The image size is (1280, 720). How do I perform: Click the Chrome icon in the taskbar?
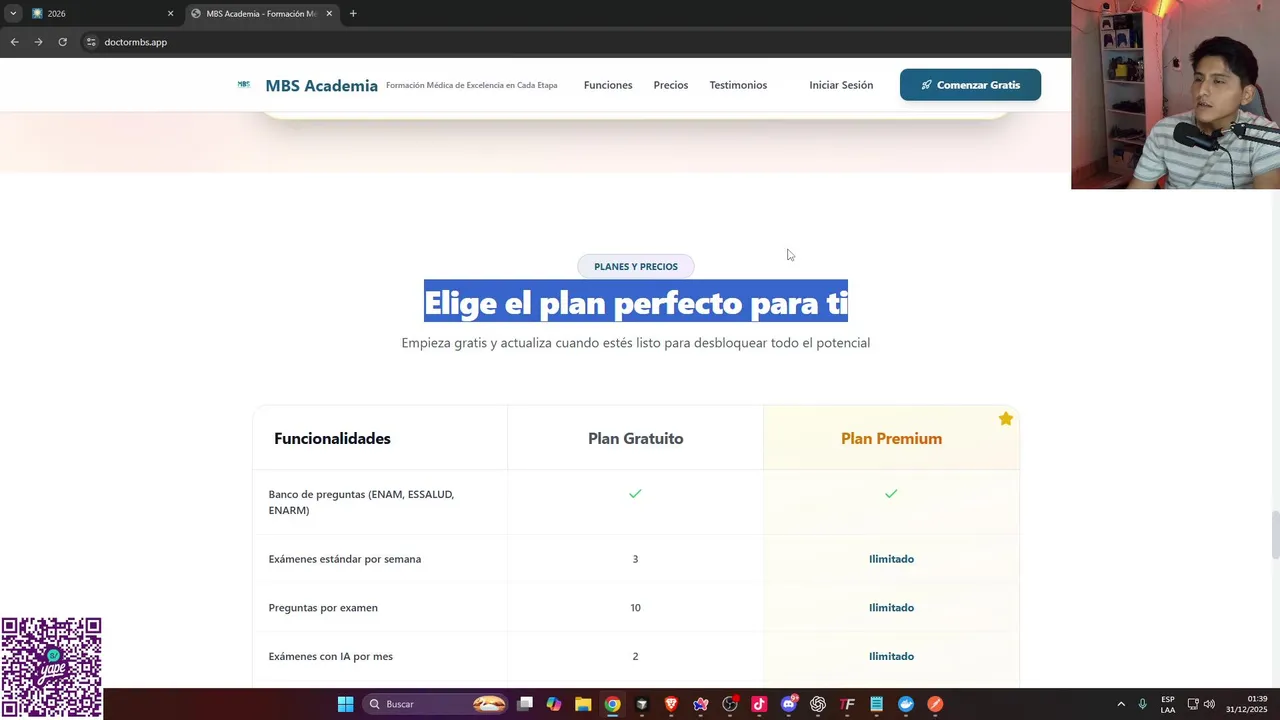click(612, 704)
